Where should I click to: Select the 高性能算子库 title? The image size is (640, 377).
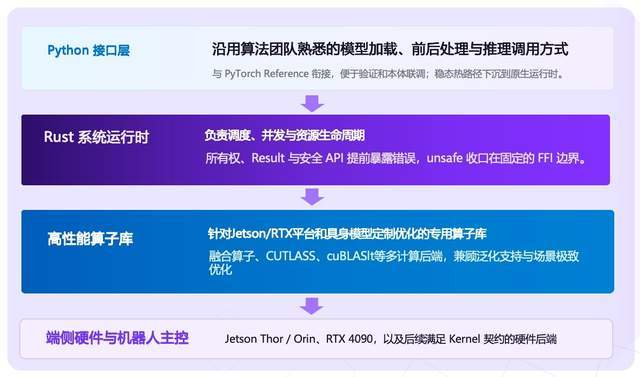90,239
